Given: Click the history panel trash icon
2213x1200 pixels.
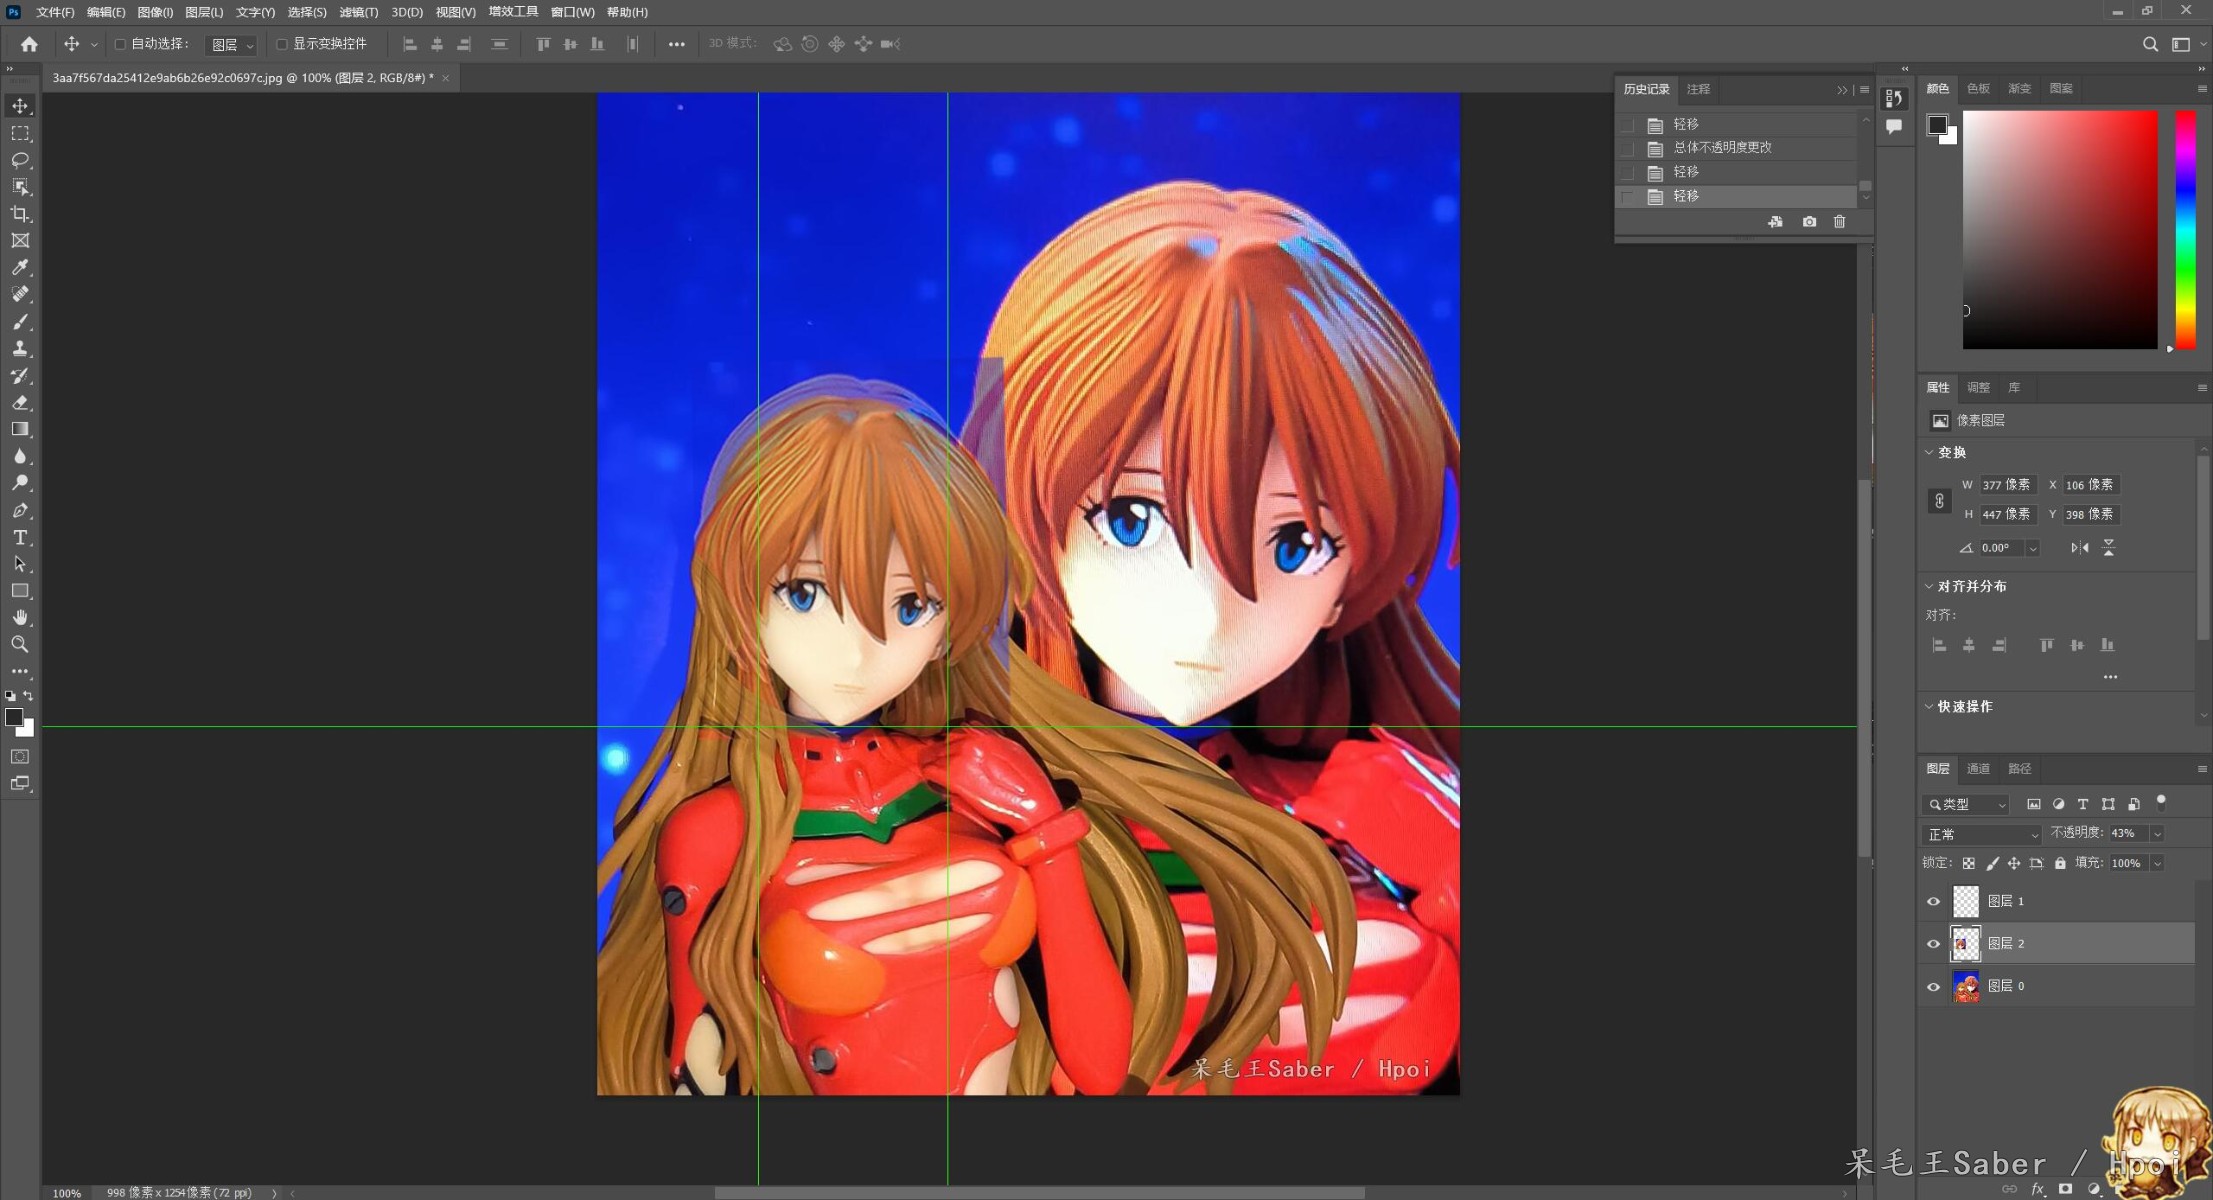Looking at the screenshot, I should [x=1839, y=222].
